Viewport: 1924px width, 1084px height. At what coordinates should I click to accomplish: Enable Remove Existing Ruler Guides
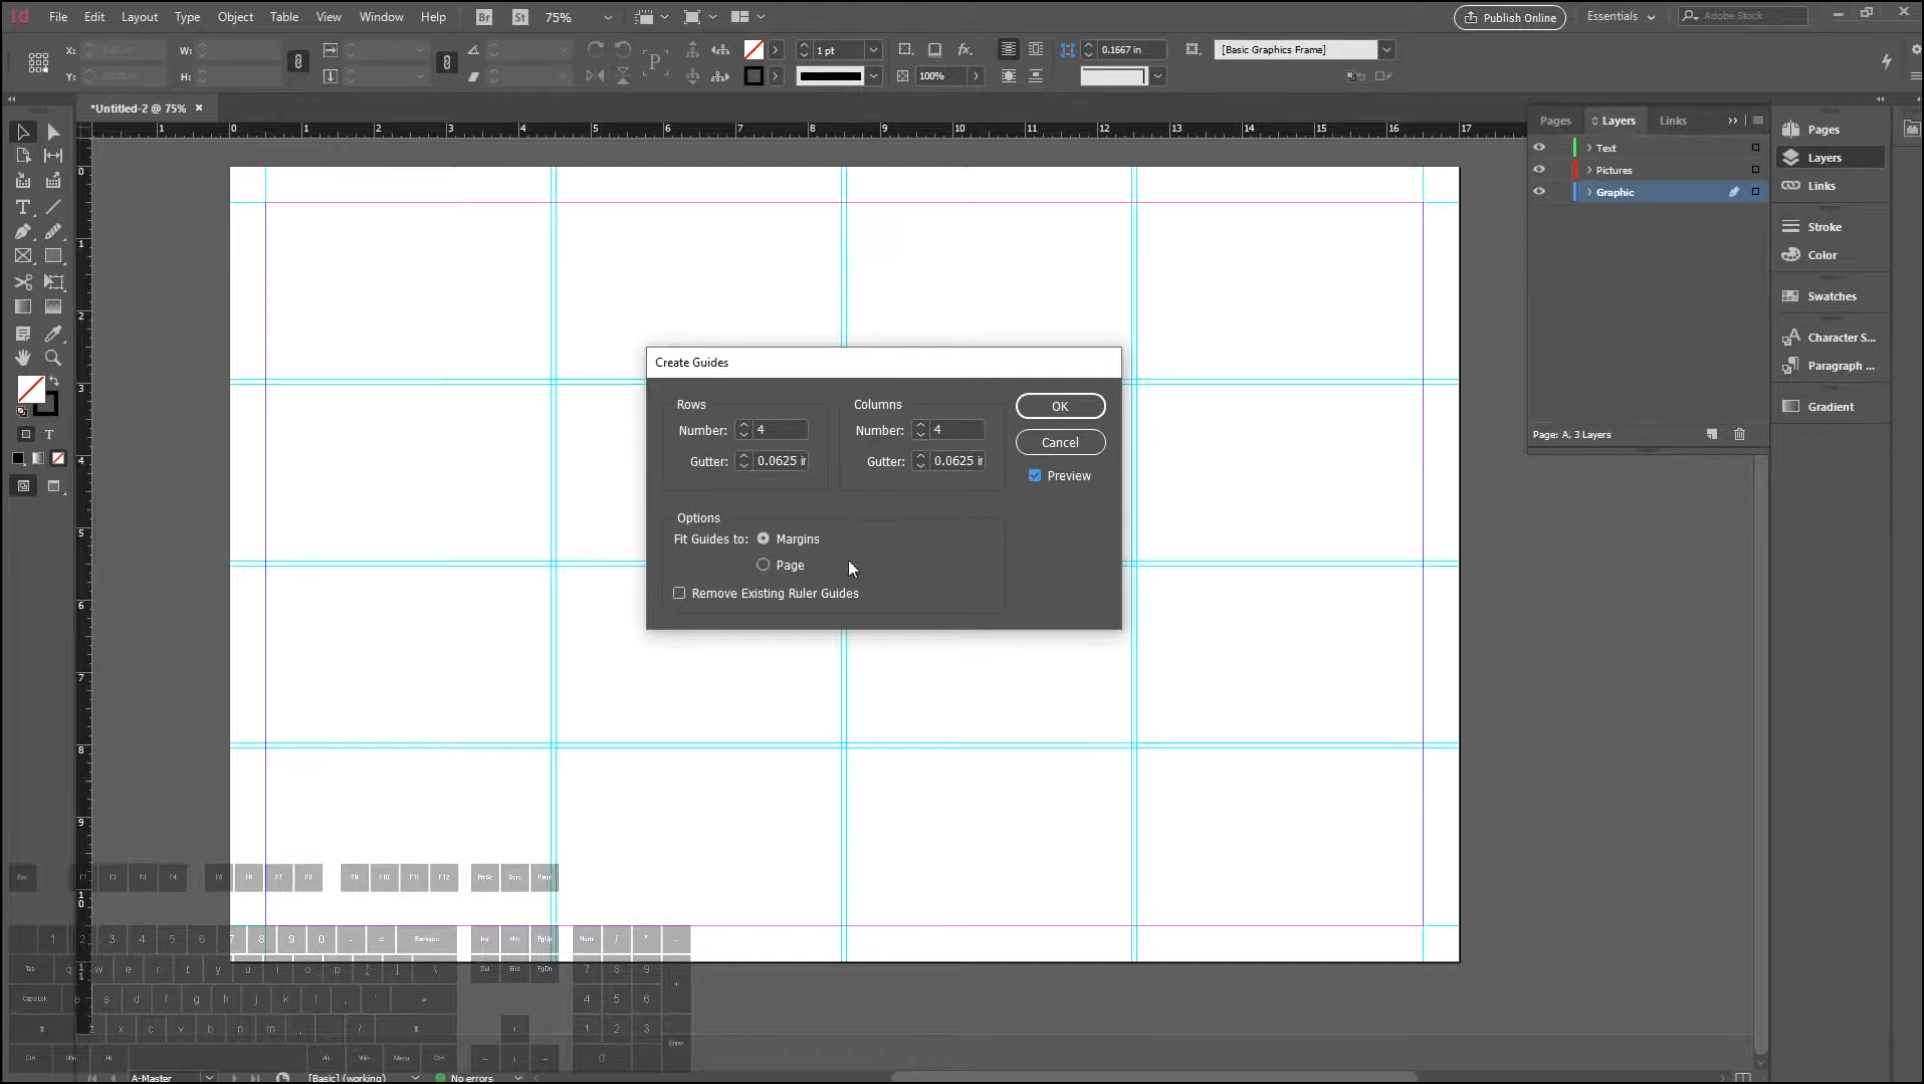pos(680,593)
